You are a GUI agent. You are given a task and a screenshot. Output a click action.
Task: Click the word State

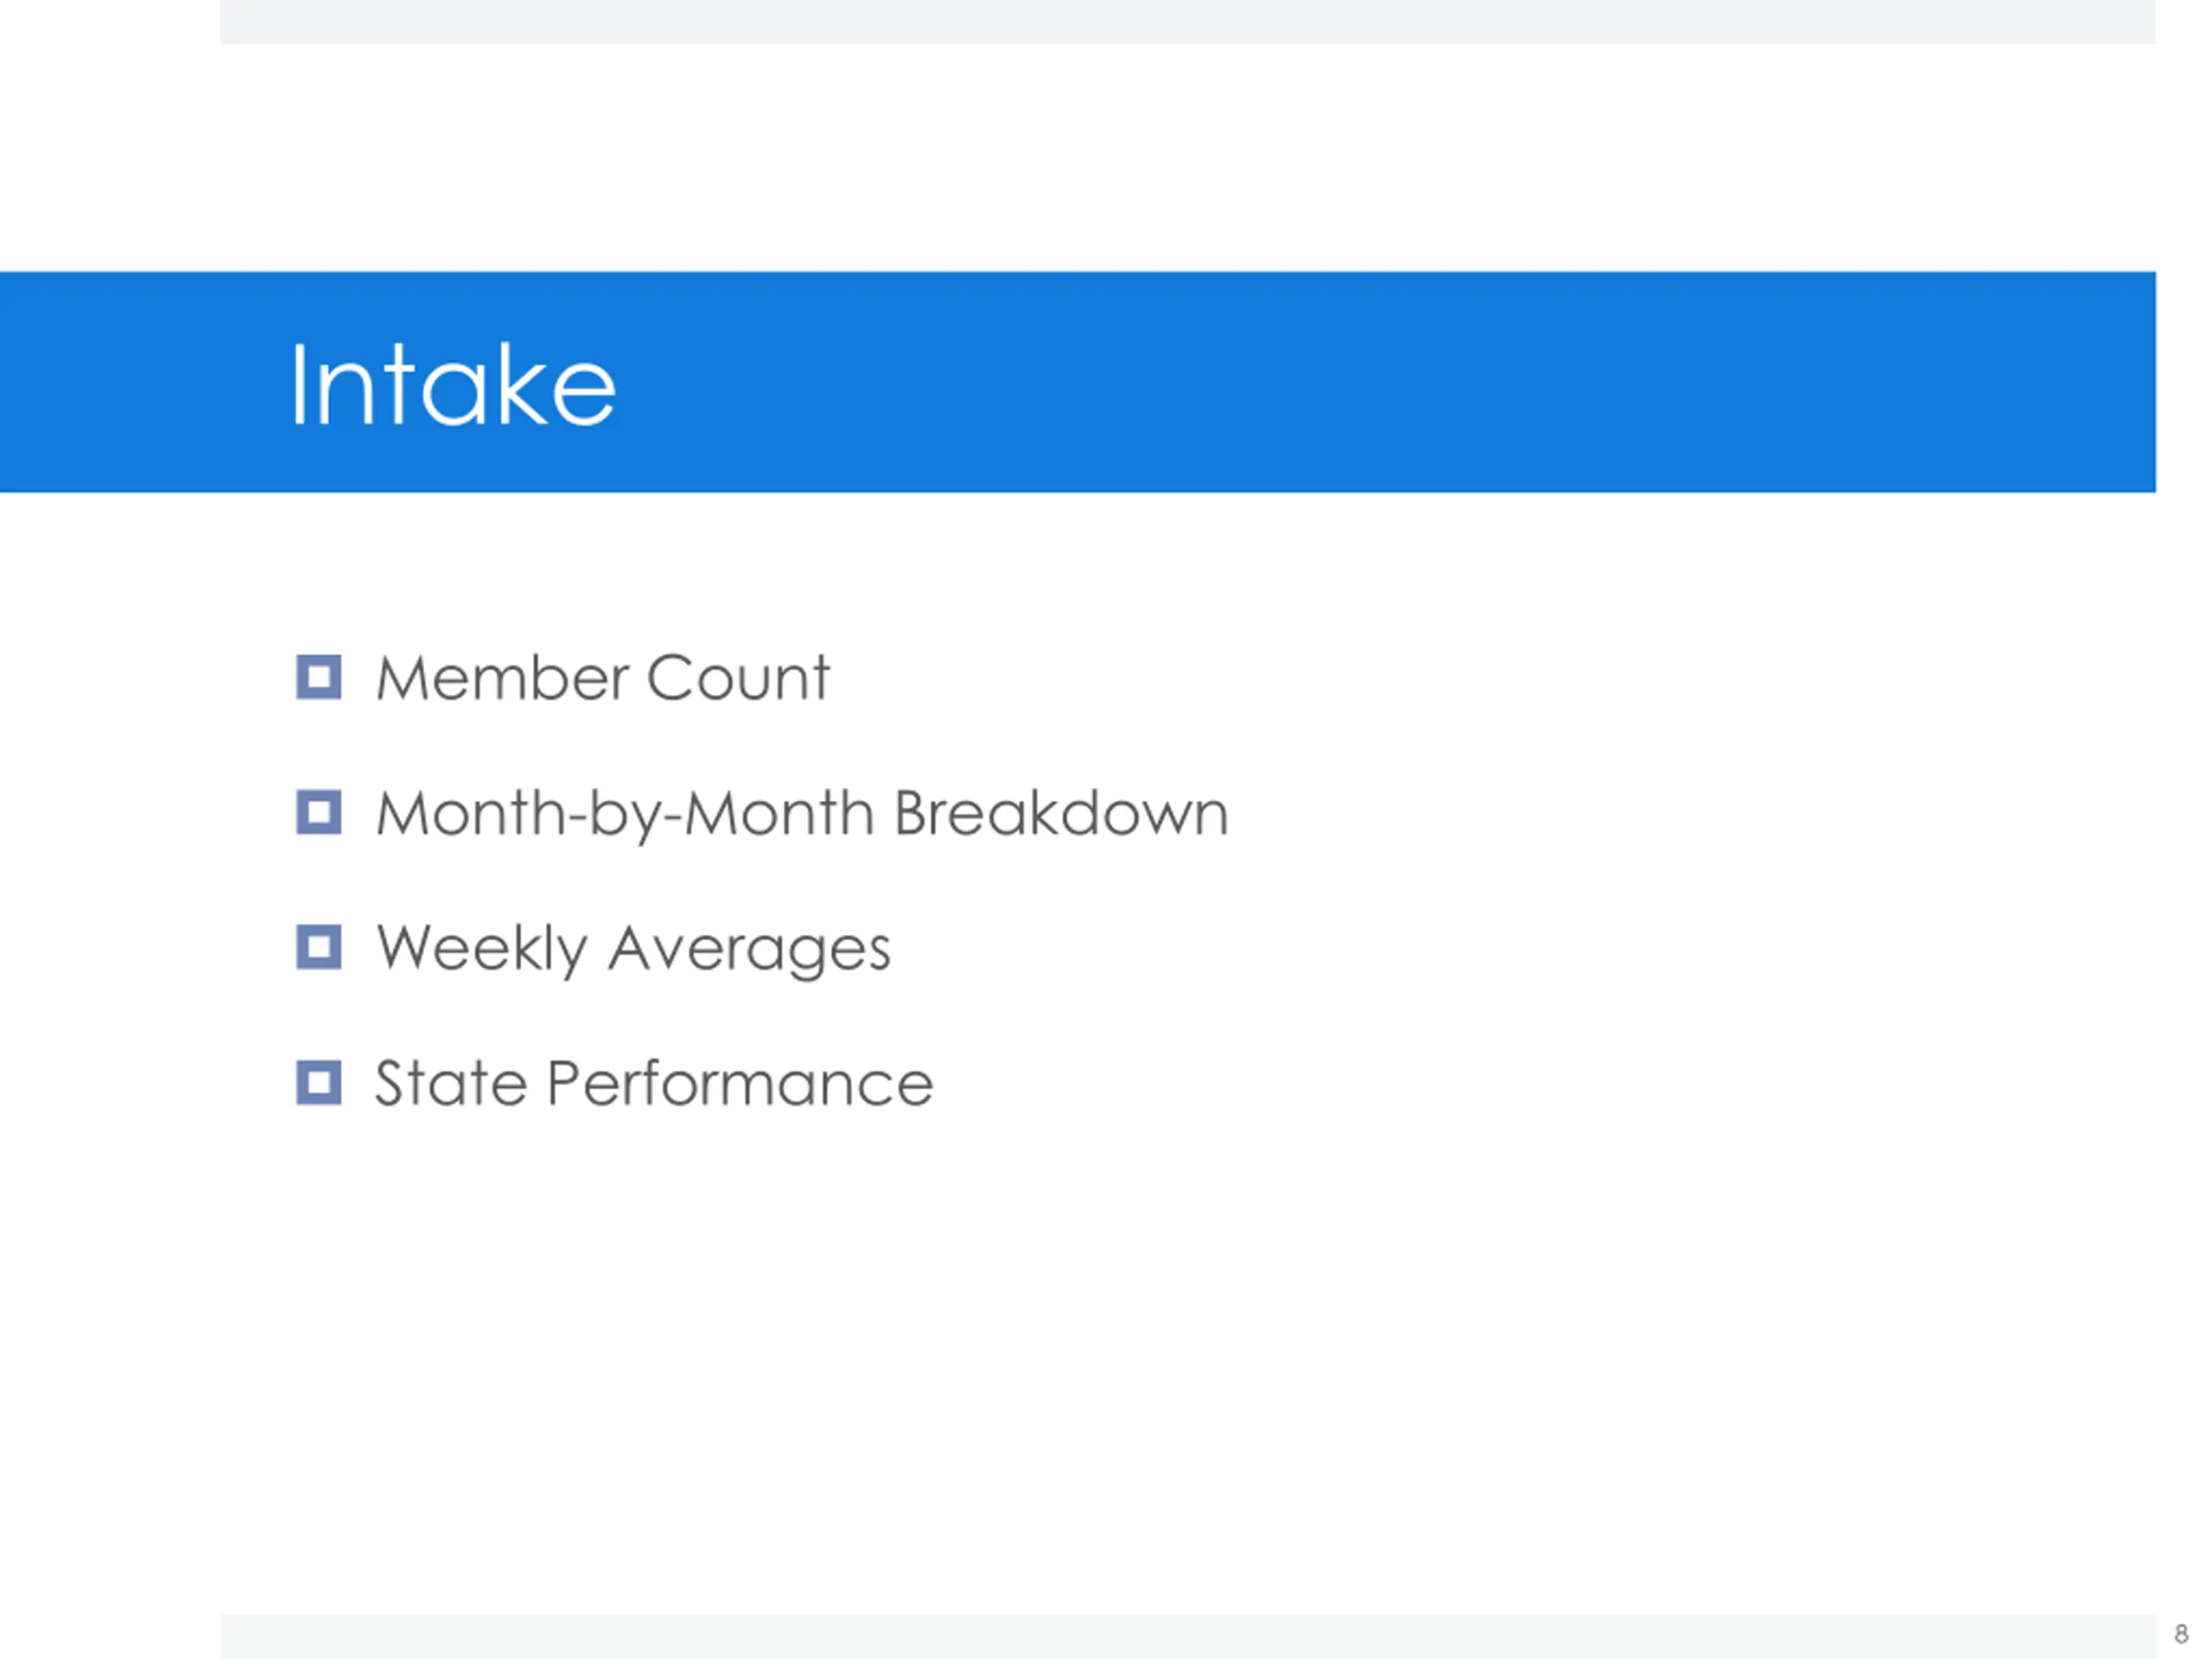click(450, 1083)
